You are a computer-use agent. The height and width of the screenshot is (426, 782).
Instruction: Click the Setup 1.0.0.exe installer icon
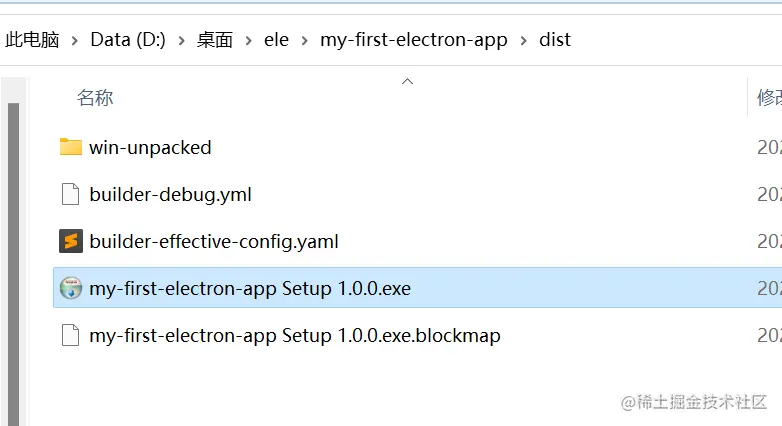click(70, 288)
